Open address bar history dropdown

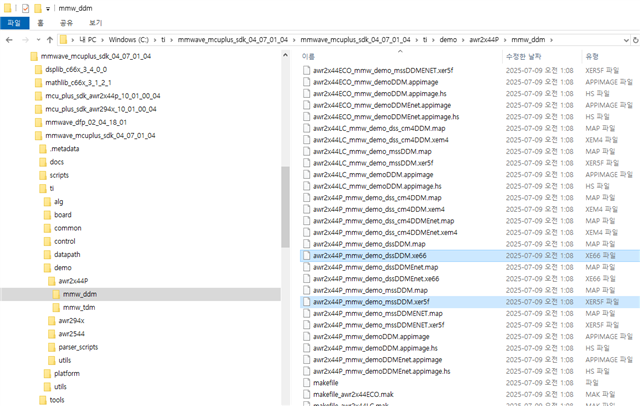626,40
